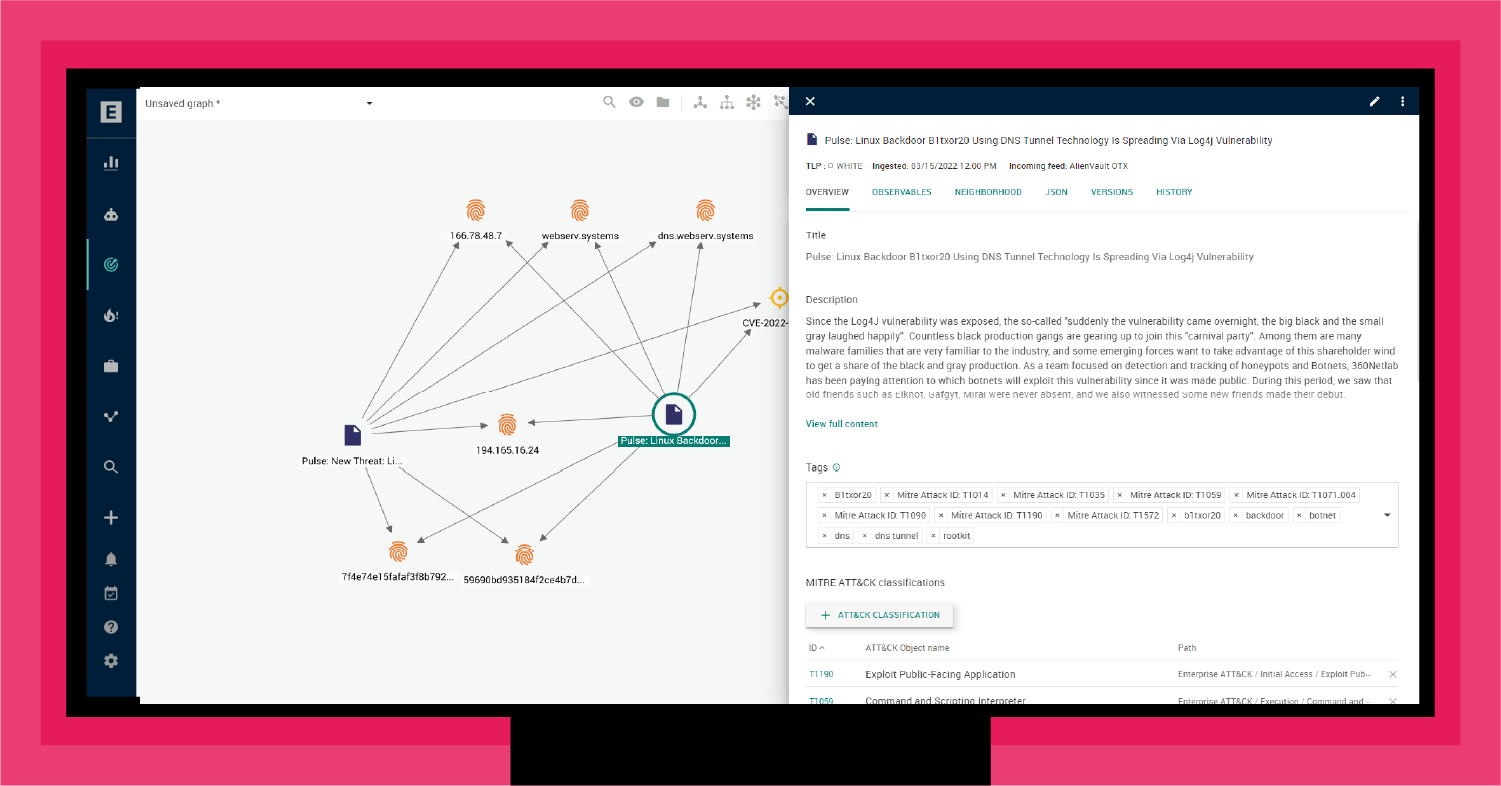Expand the tags list chevron
The image size is (1501, 786).
point(1387,515)
